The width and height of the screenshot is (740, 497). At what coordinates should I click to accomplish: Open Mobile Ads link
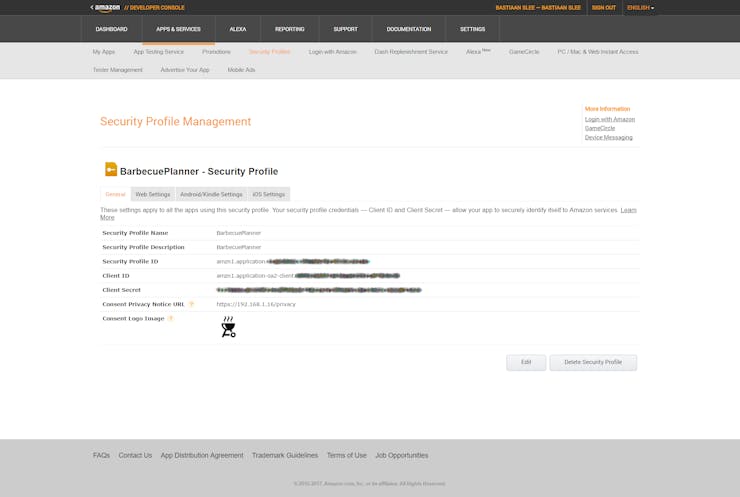coord(241,70)
